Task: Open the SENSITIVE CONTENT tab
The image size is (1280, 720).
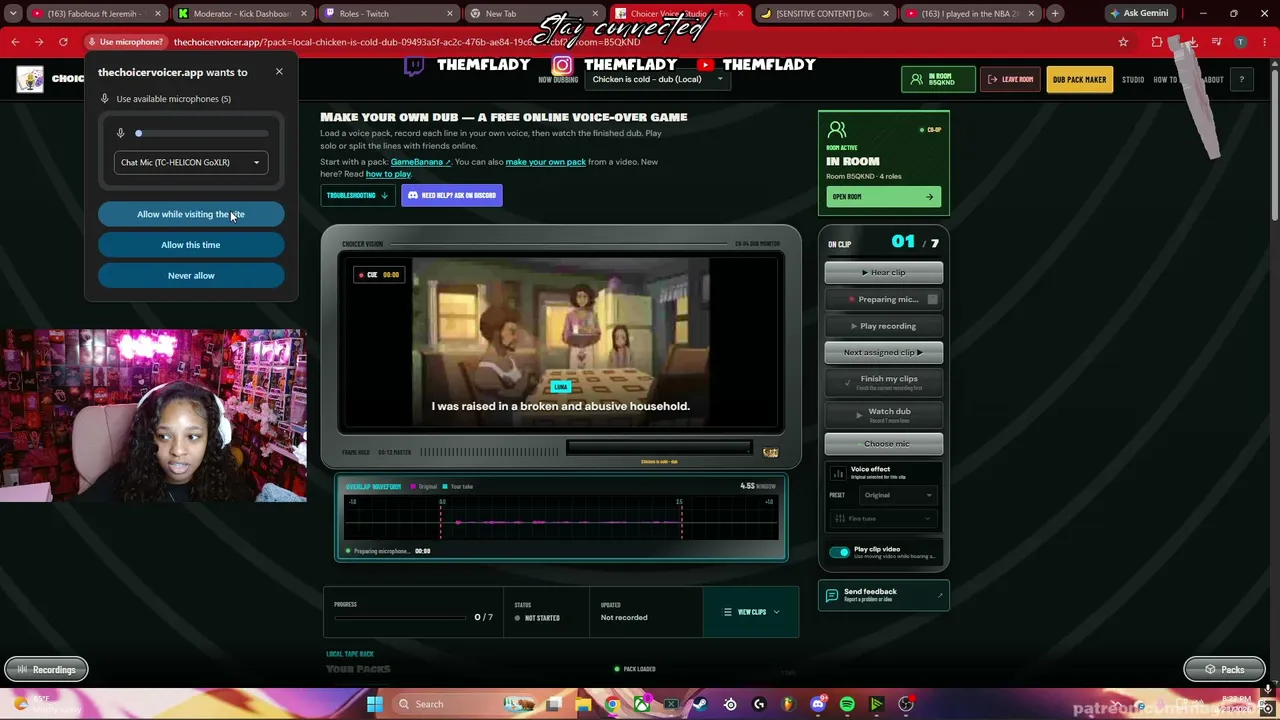Action: pyautogui.click(x=825, y=13)
